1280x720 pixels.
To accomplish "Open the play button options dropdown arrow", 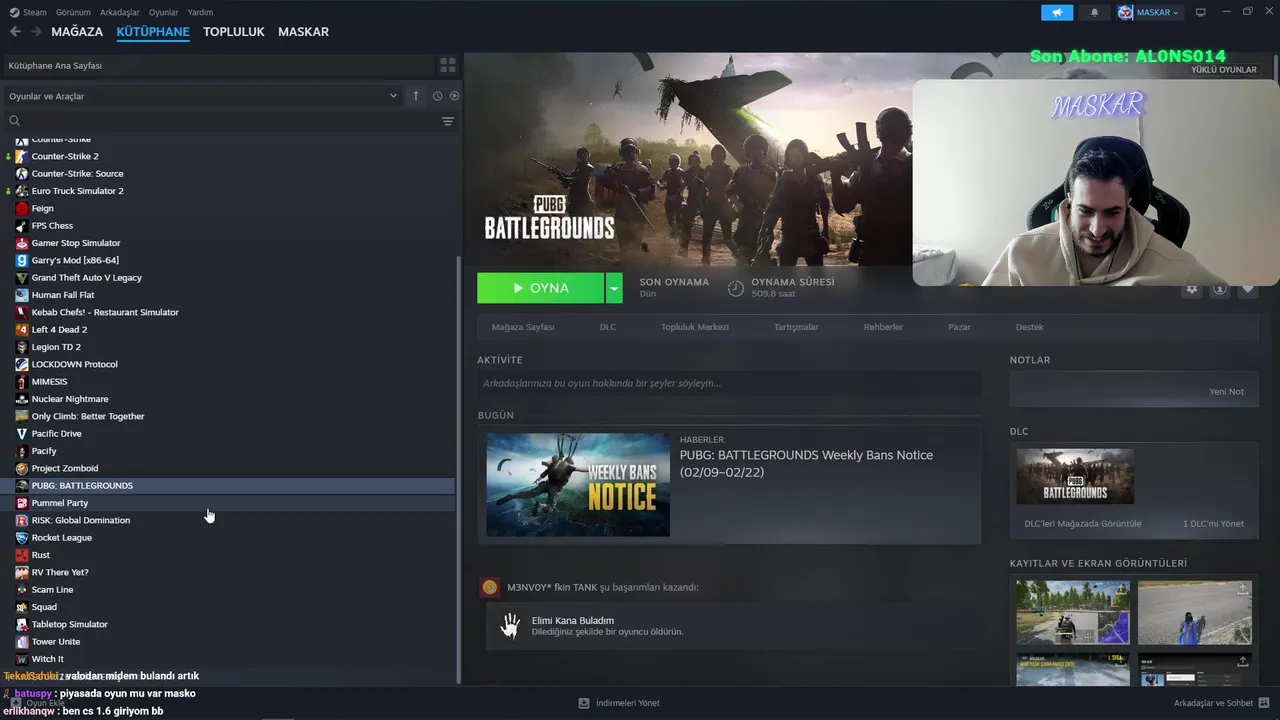I will [614, 288].
